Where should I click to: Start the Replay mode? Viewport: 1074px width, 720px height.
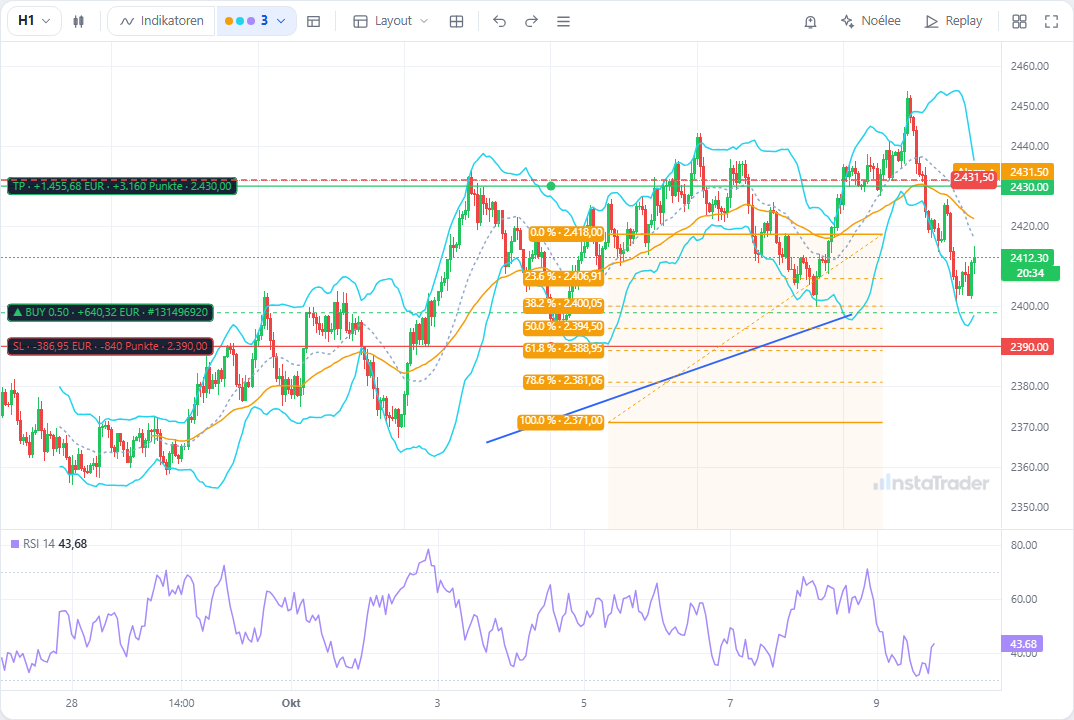coord(953,21)
